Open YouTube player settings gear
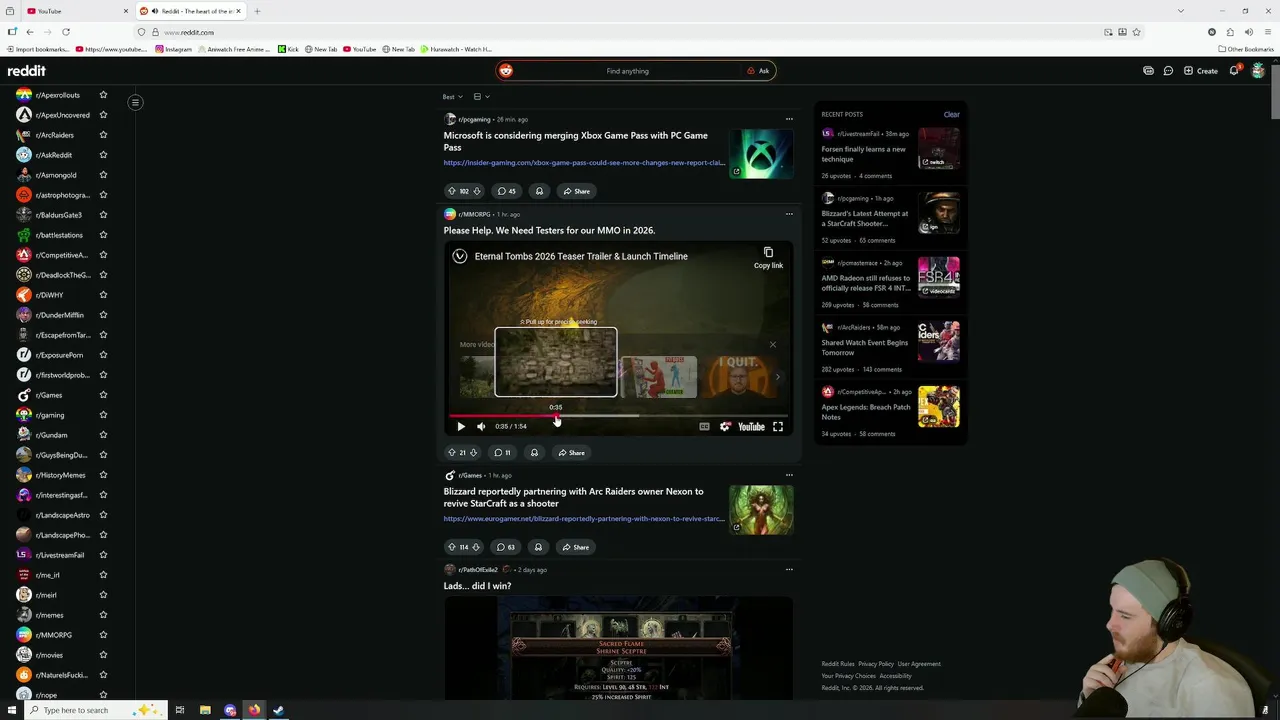Image resolution: width=1280 pixels, height=720 pixels. coord(725,427)
